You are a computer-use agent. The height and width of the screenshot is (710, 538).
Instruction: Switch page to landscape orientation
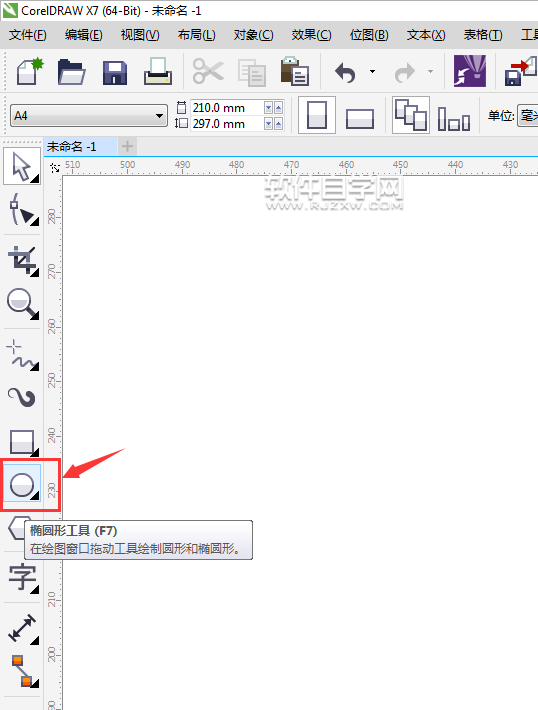(x=360, y=119)
